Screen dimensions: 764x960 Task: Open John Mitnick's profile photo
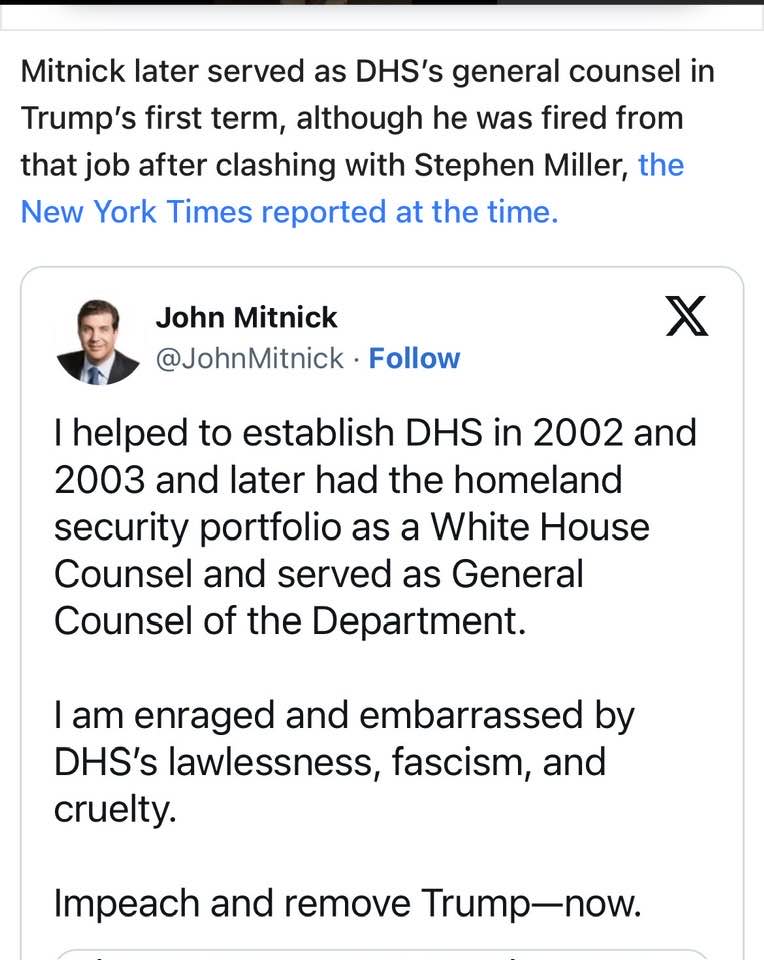coord(97,340)
